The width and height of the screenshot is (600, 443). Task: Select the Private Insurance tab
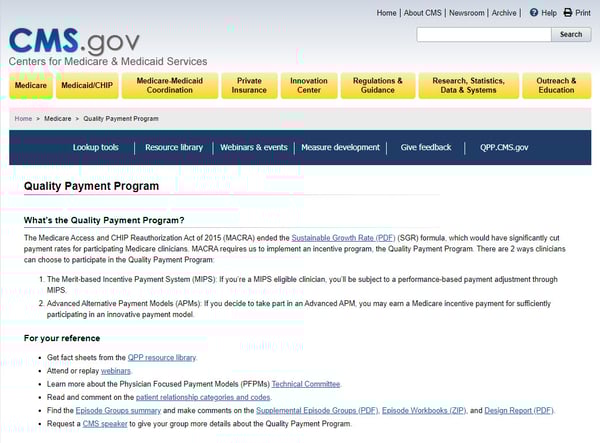[249, 85]
